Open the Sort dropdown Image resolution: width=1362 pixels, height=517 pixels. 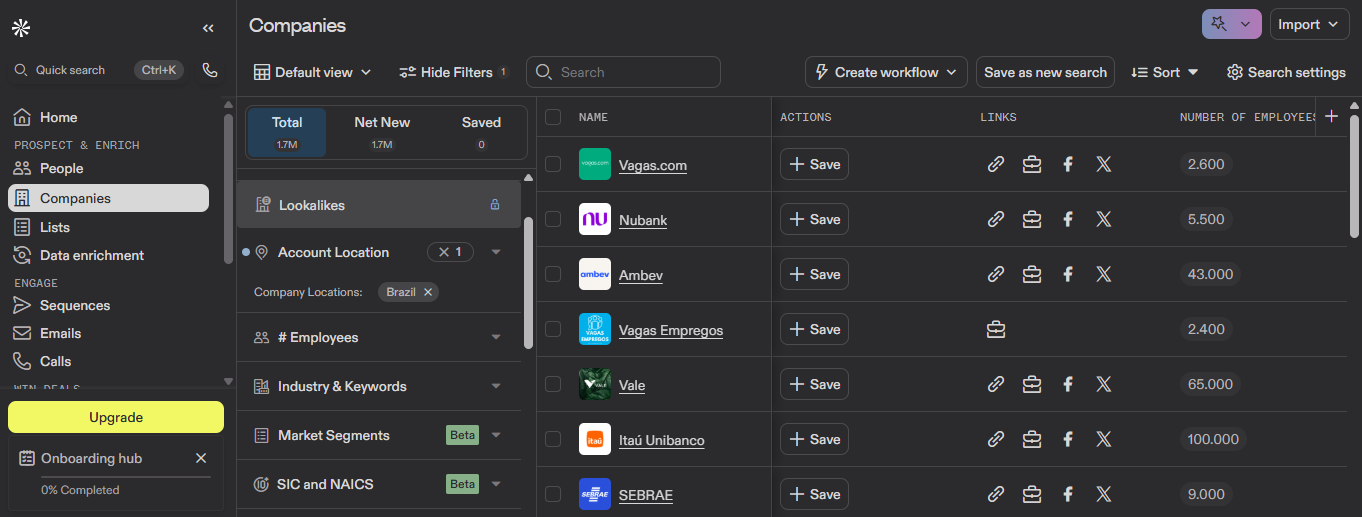pos(1164,72)
